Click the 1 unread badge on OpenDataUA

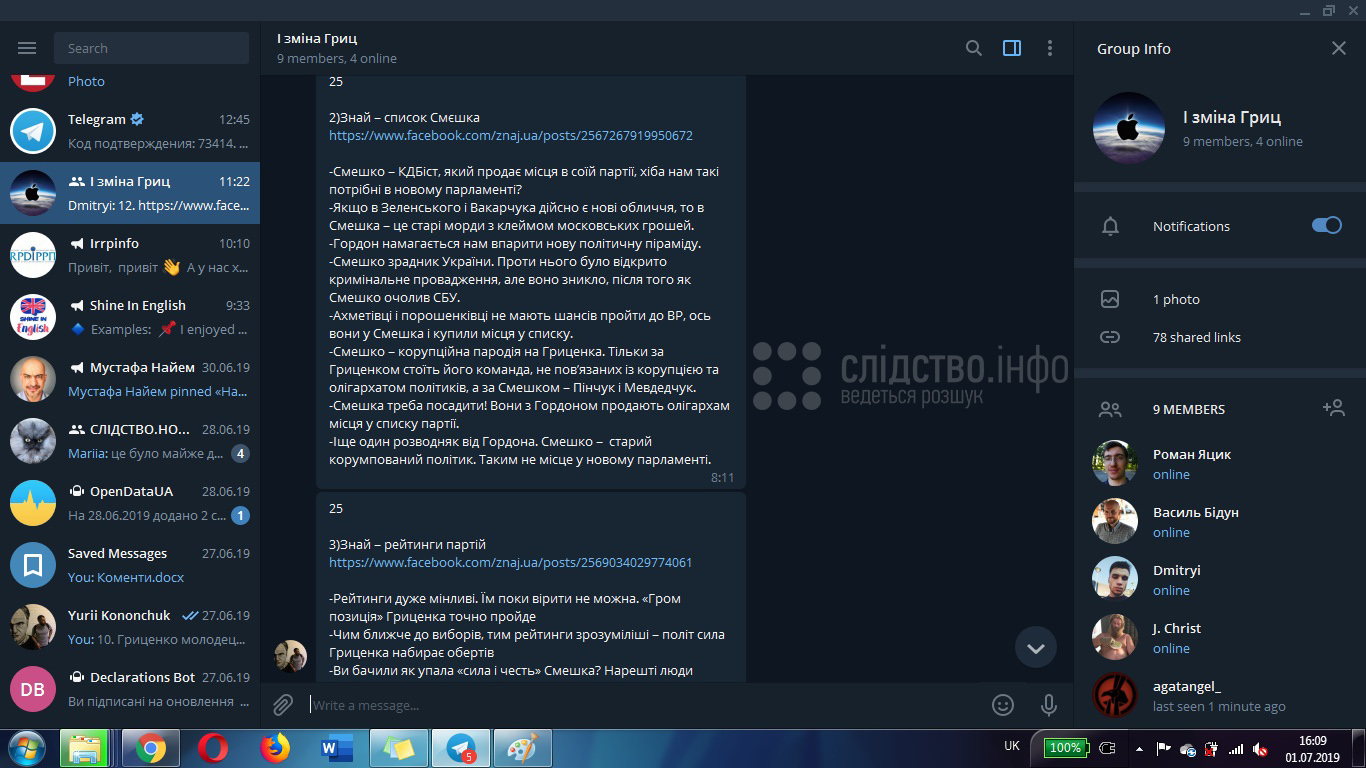click(x=240, y=516)
